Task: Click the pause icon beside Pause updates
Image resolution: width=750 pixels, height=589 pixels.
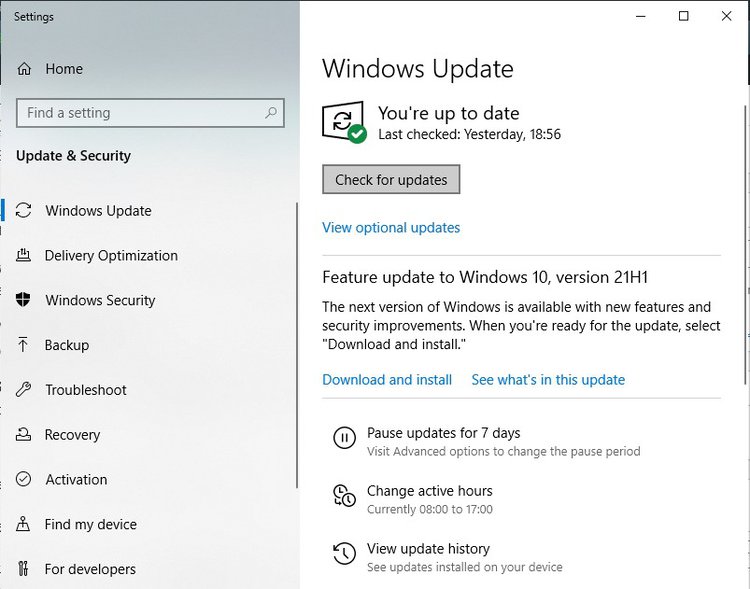Action: (344, 437)
